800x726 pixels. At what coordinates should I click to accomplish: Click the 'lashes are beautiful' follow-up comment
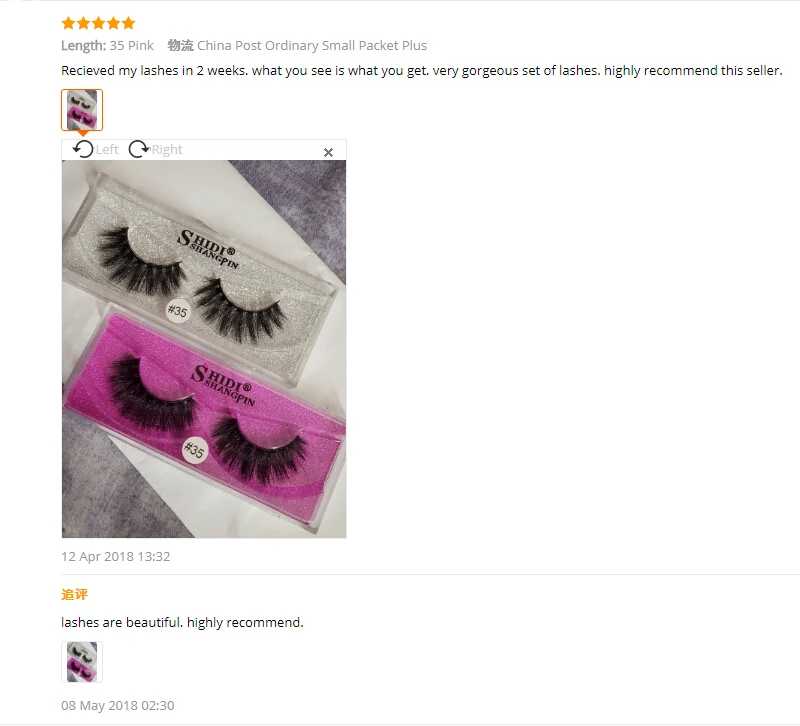point(182,622)
